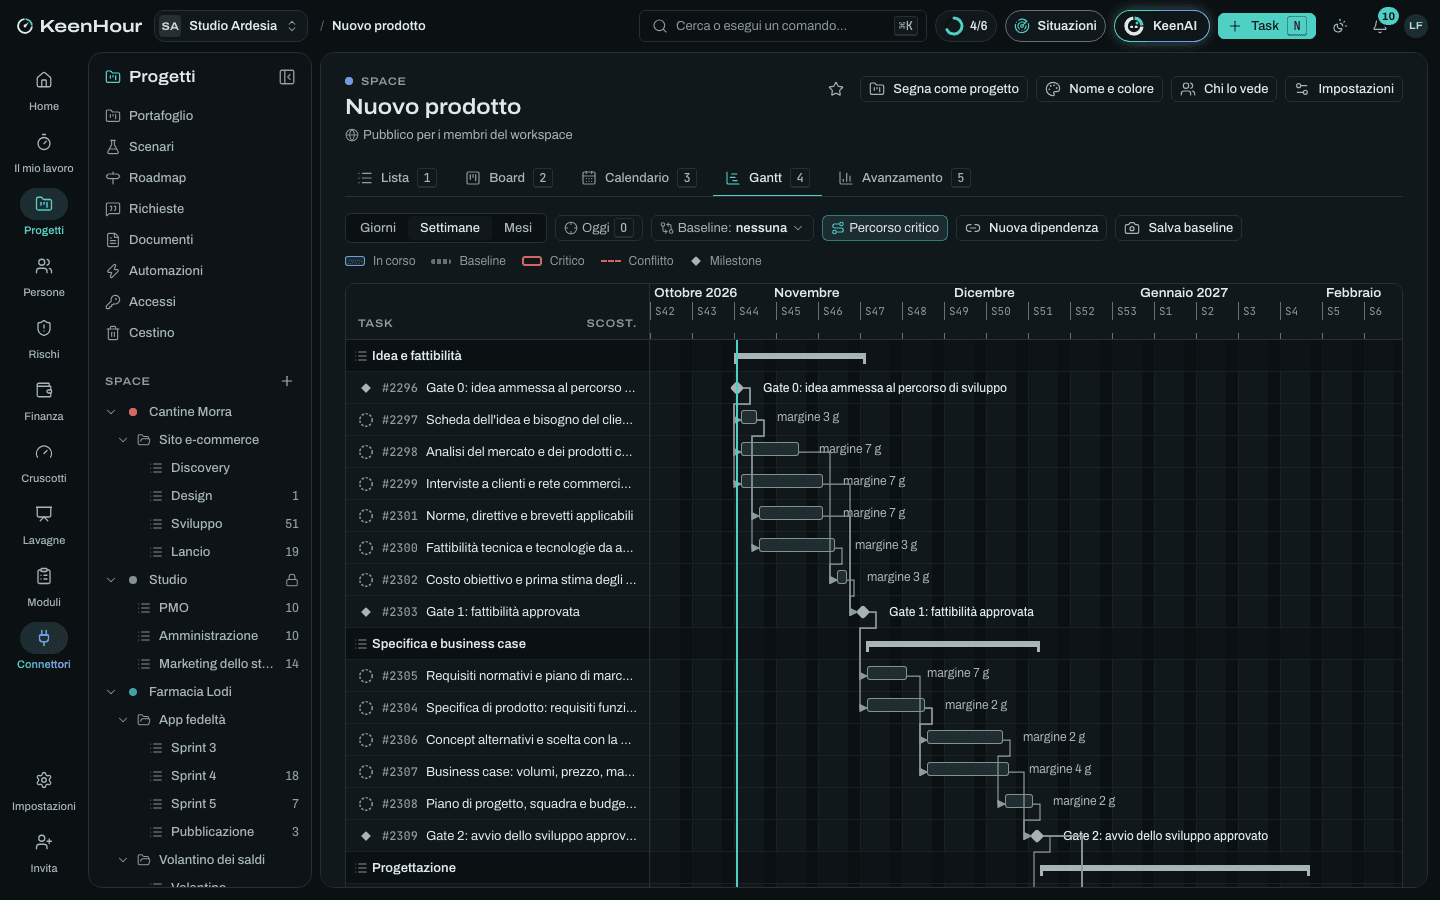Image resolution: width=1440 pixels, height=900 pixels.
Task: Set timeline scale to Mesi
Action: click(518, 228)
